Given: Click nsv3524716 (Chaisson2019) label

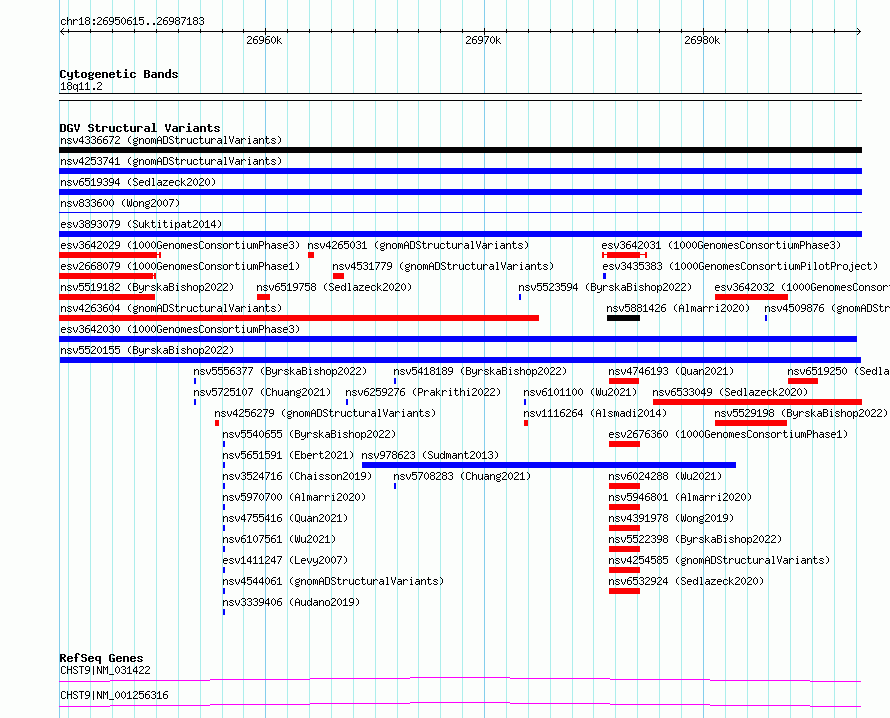Looking at the screenshot, I should click(x=297, y=476).
